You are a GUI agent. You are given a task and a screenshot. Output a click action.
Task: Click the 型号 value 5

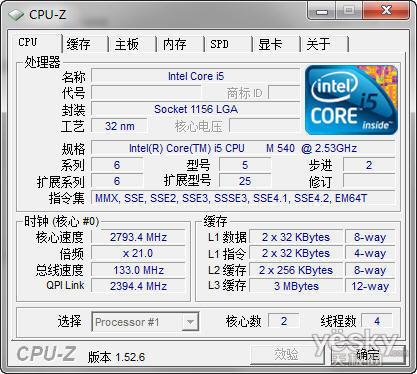point(245,165)
